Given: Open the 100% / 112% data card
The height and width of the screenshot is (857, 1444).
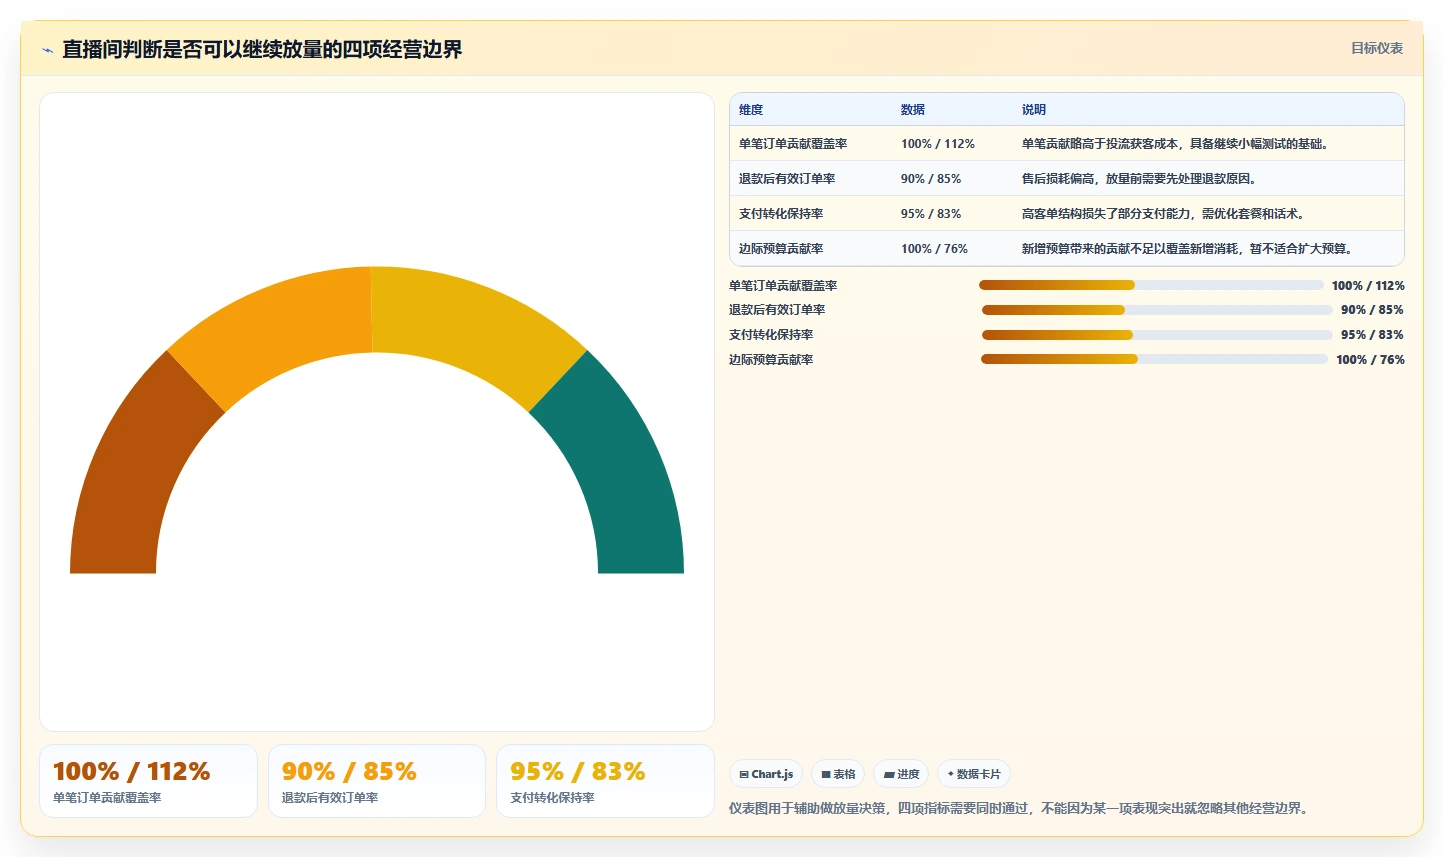Looking at the screenshot, I should pos(148,781).
